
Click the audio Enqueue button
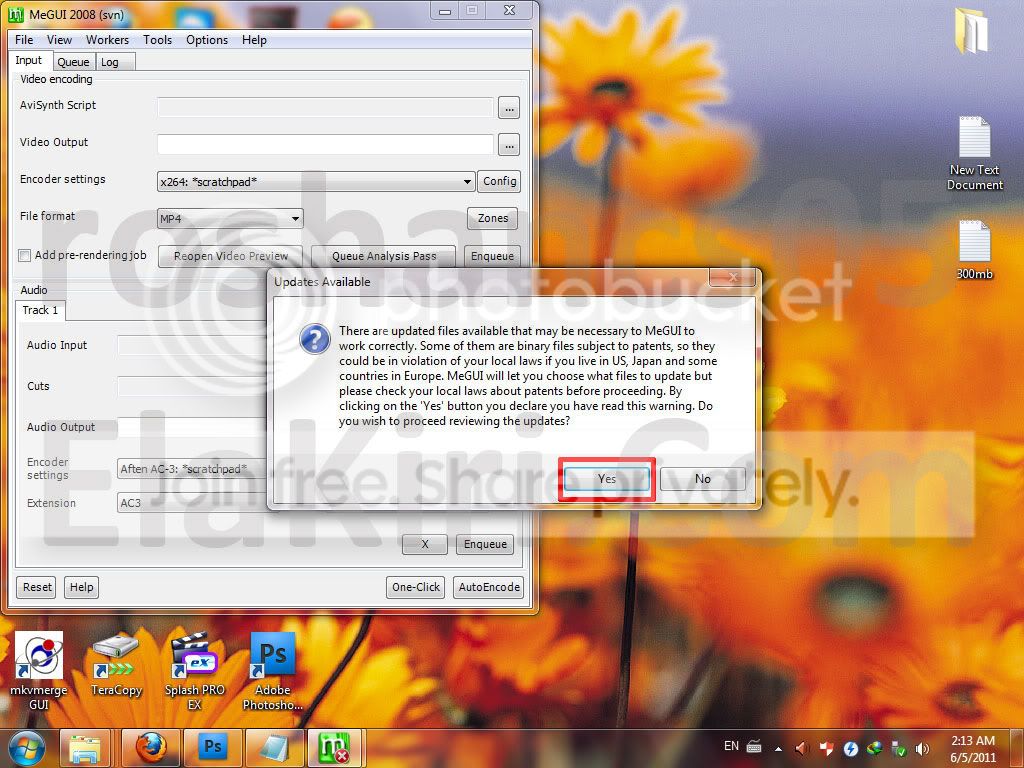(485, 544)
